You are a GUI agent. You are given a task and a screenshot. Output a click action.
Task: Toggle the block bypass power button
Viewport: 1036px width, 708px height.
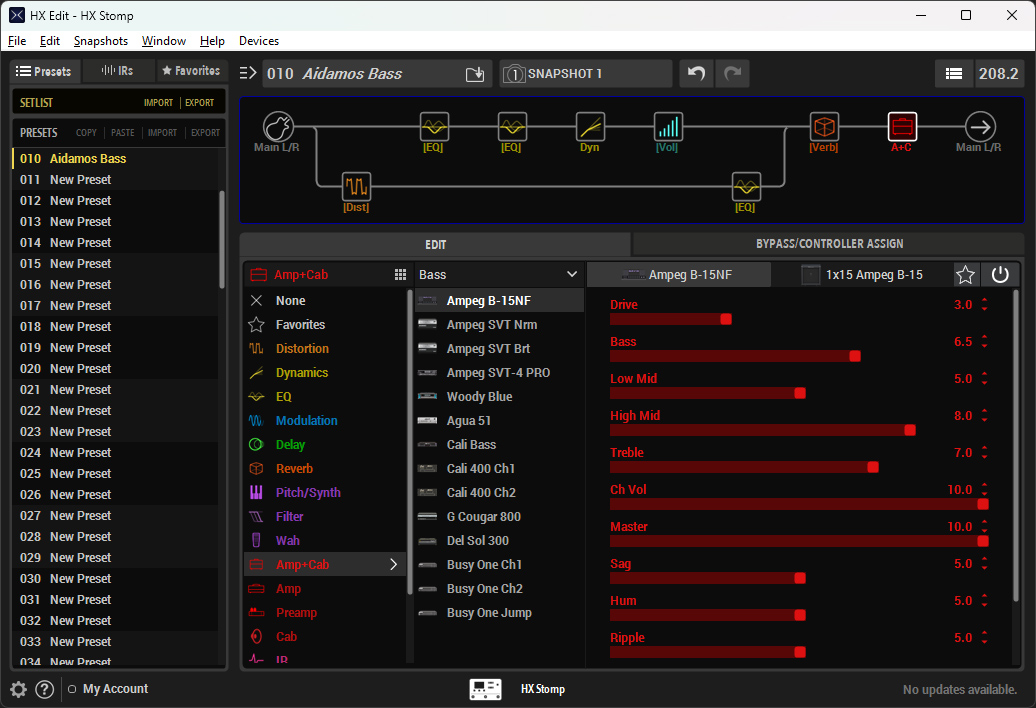click(x=1000, y=275)
